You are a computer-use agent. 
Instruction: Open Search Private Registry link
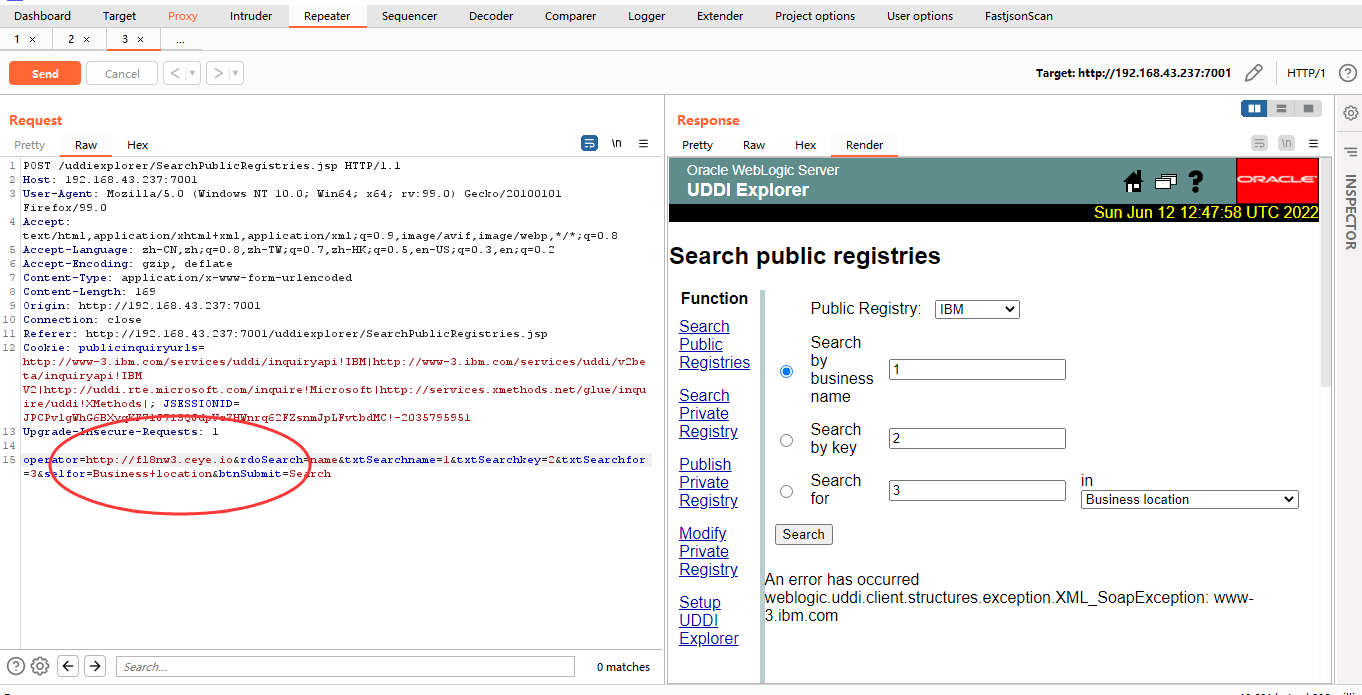(708, 413)
